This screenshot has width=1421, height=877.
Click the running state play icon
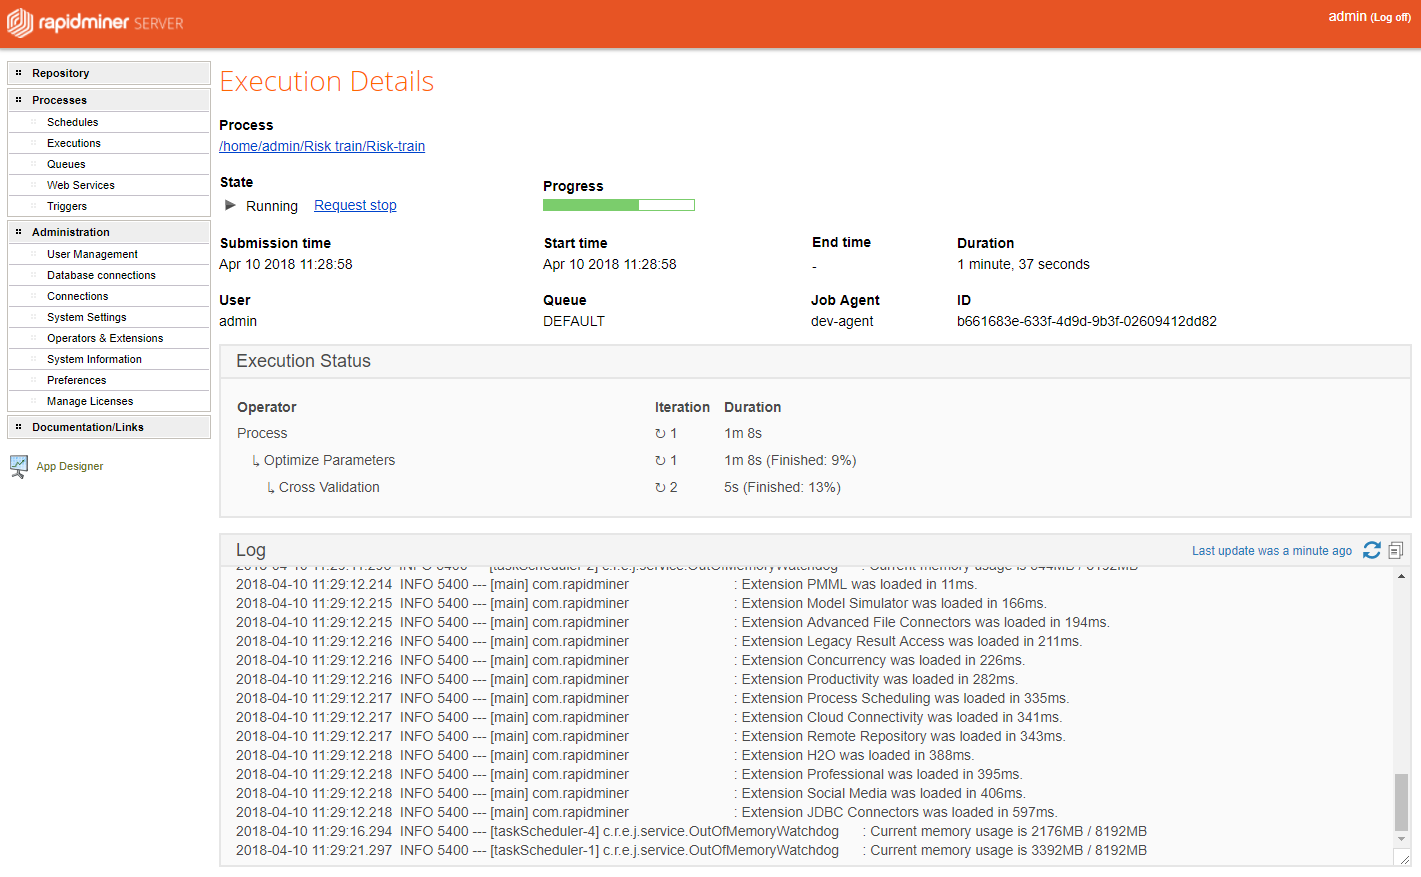231,205
